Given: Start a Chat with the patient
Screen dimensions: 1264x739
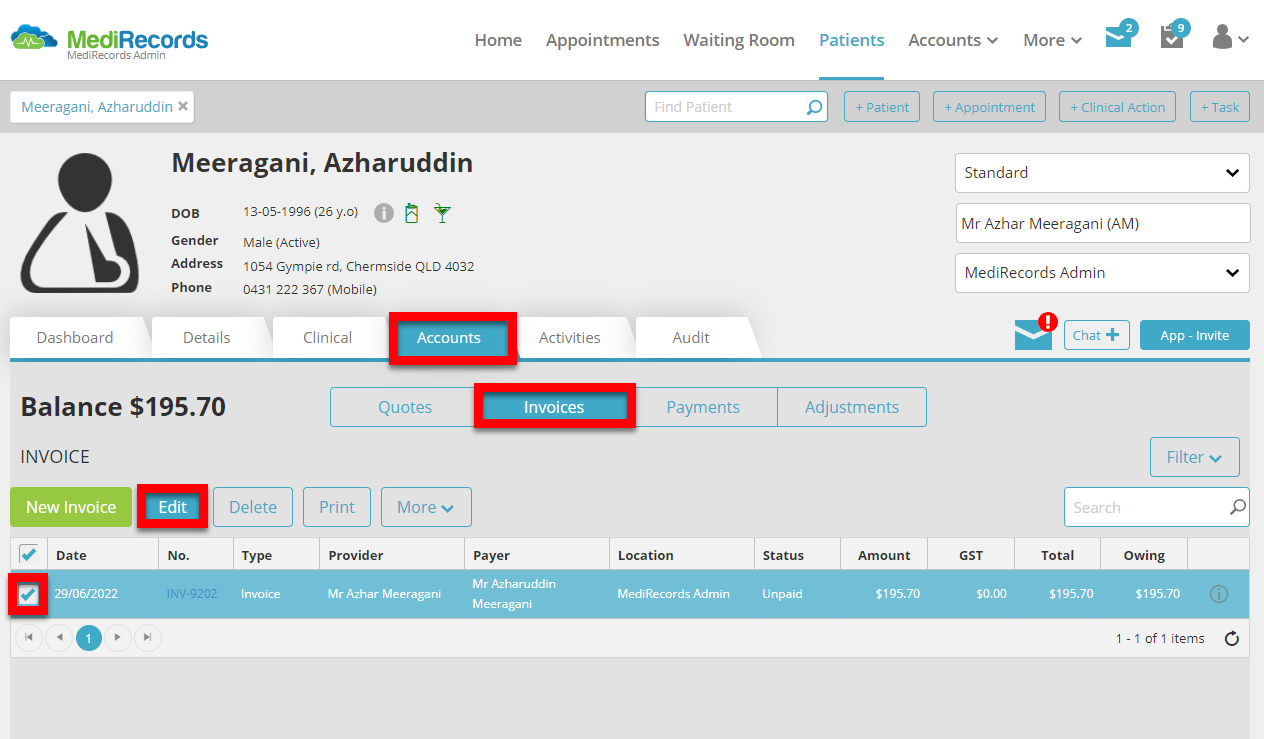Looking at the screenshot, I should [1096, 335].
